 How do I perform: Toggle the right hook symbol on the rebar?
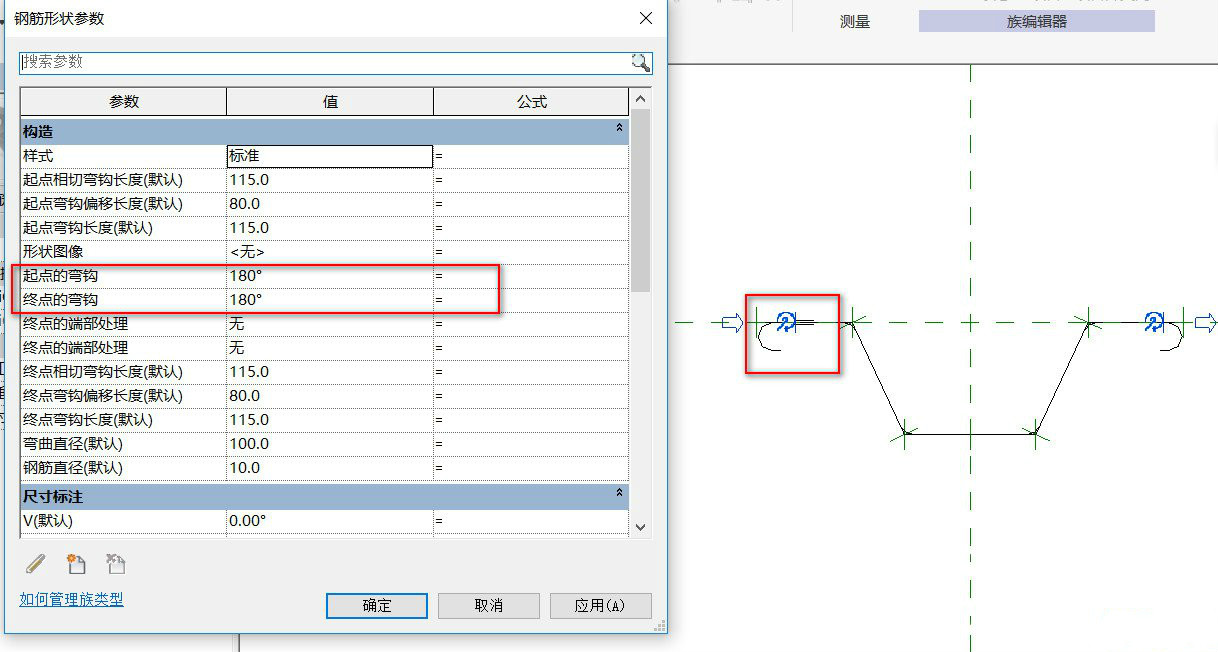click(x=1154, y=321)
